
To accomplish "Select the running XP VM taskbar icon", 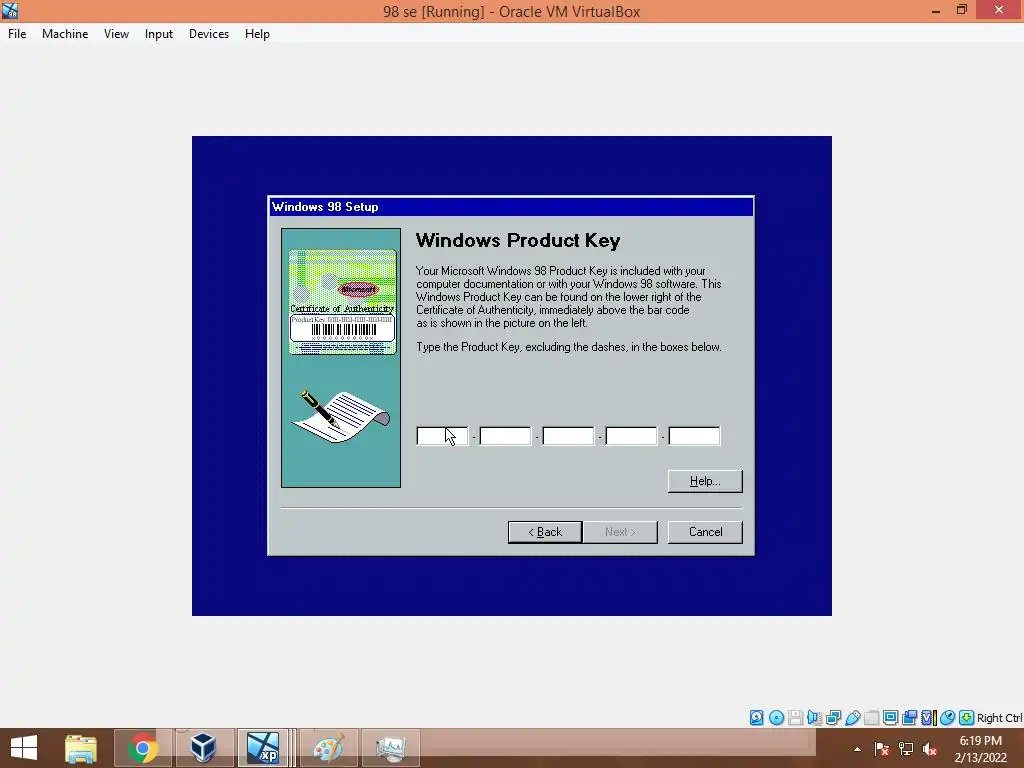I will tap(263, 748).
